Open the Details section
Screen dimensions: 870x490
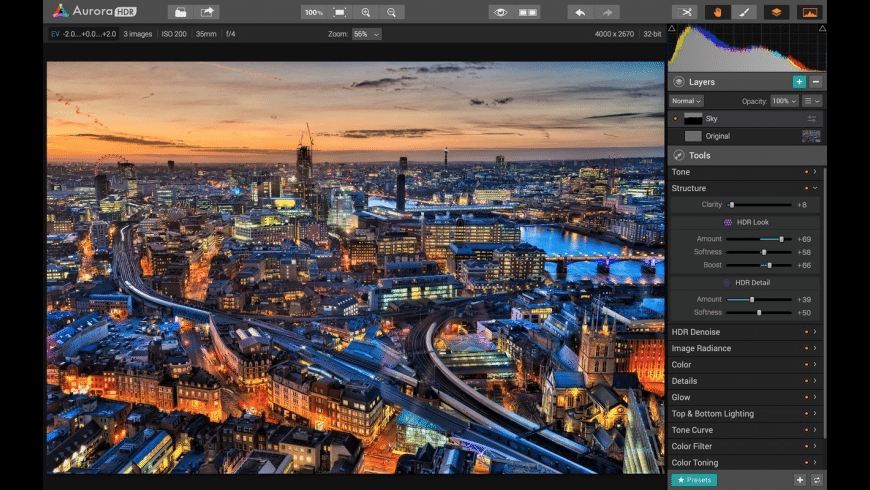point(746,381)
